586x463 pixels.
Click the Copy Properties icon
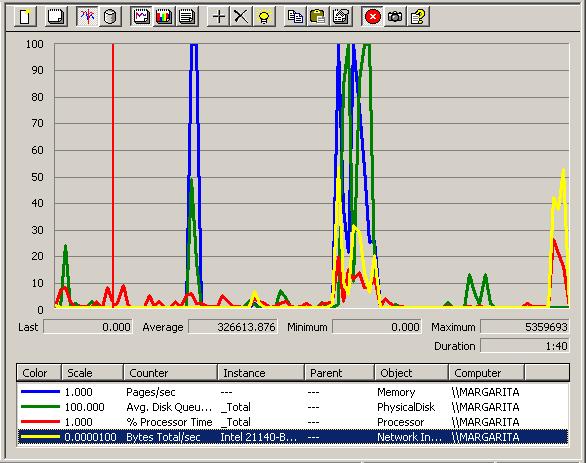(295, 17)
